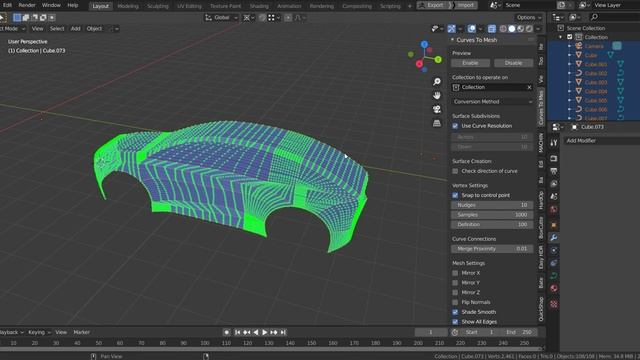Select rendered viewport shading

tap(529, 29)
